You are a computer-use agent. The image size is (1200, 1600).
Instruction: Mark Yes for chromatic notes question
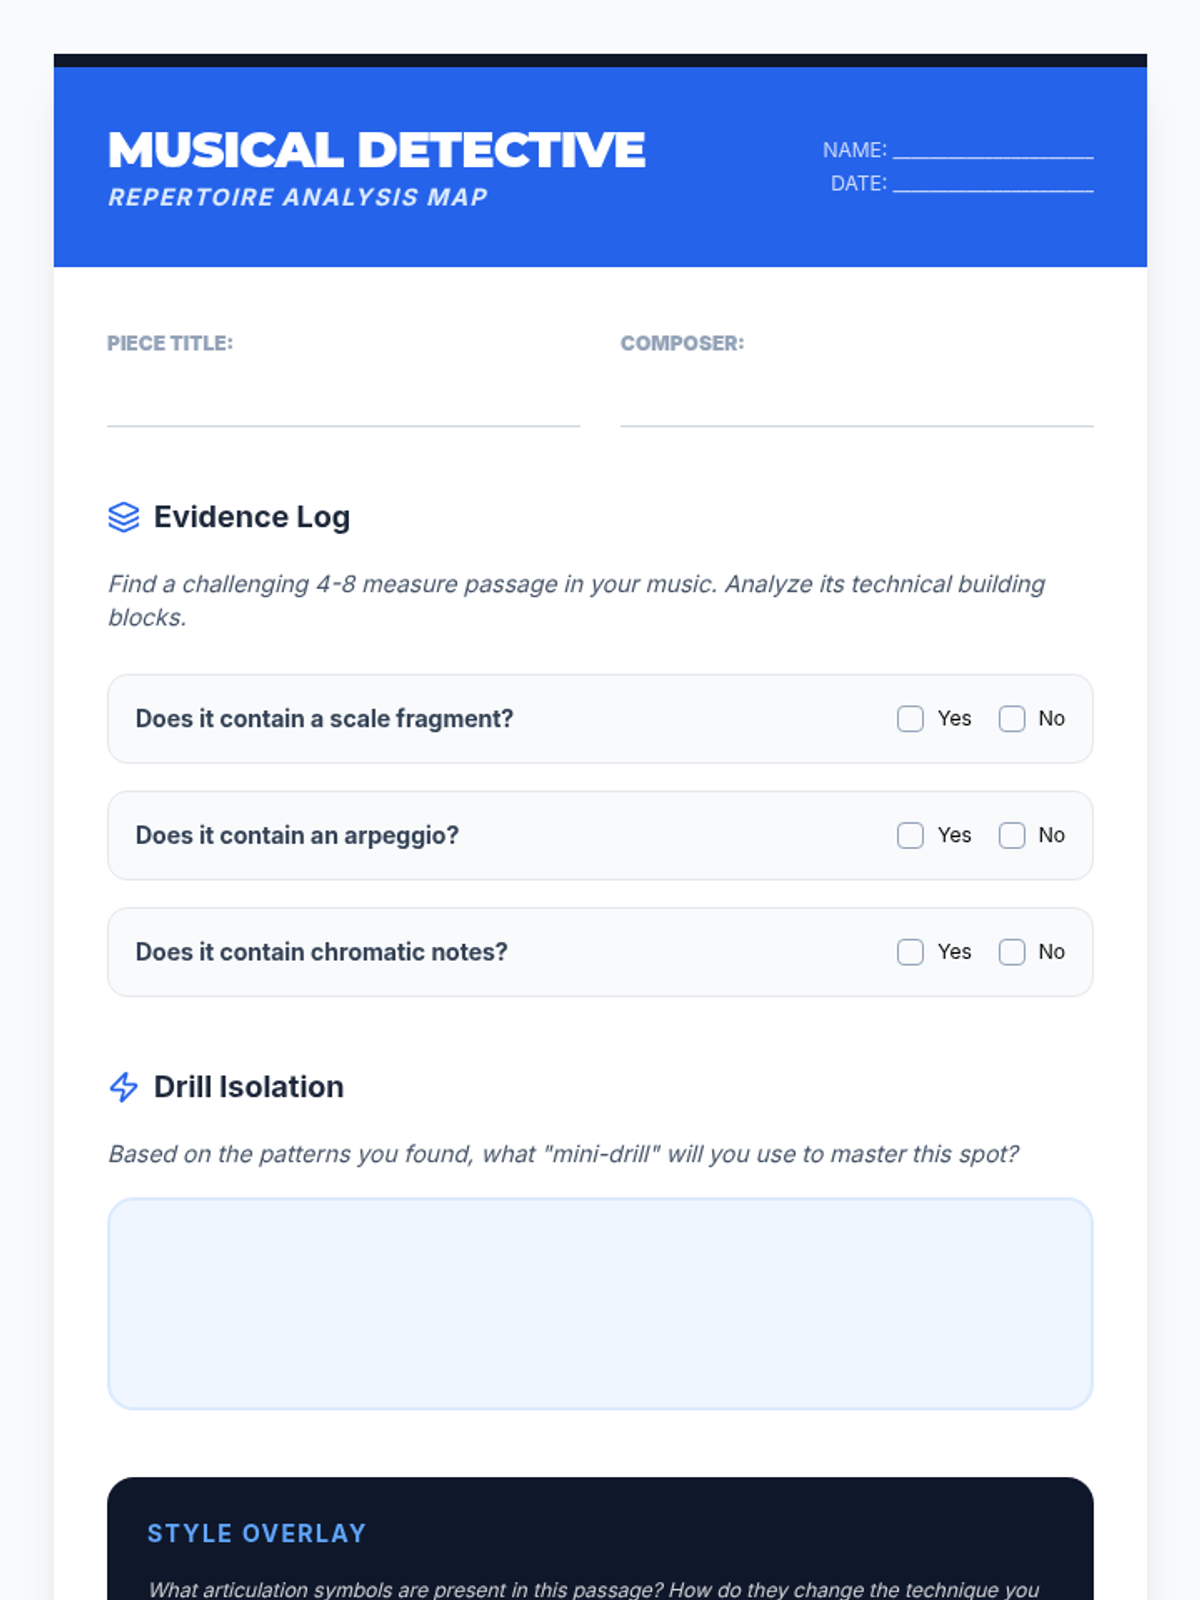point(910,952)
